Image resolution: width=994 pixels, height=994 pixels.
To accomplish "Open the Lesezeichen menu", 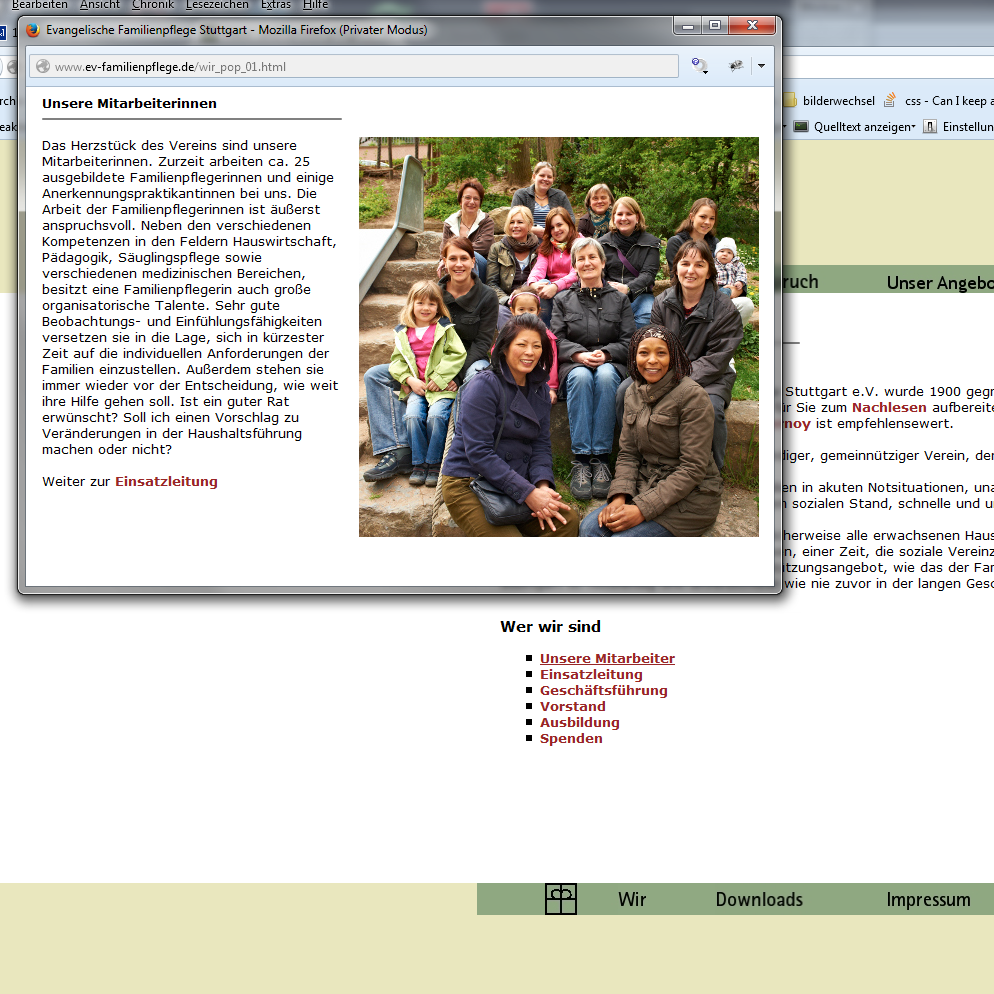I will [217, 5].
